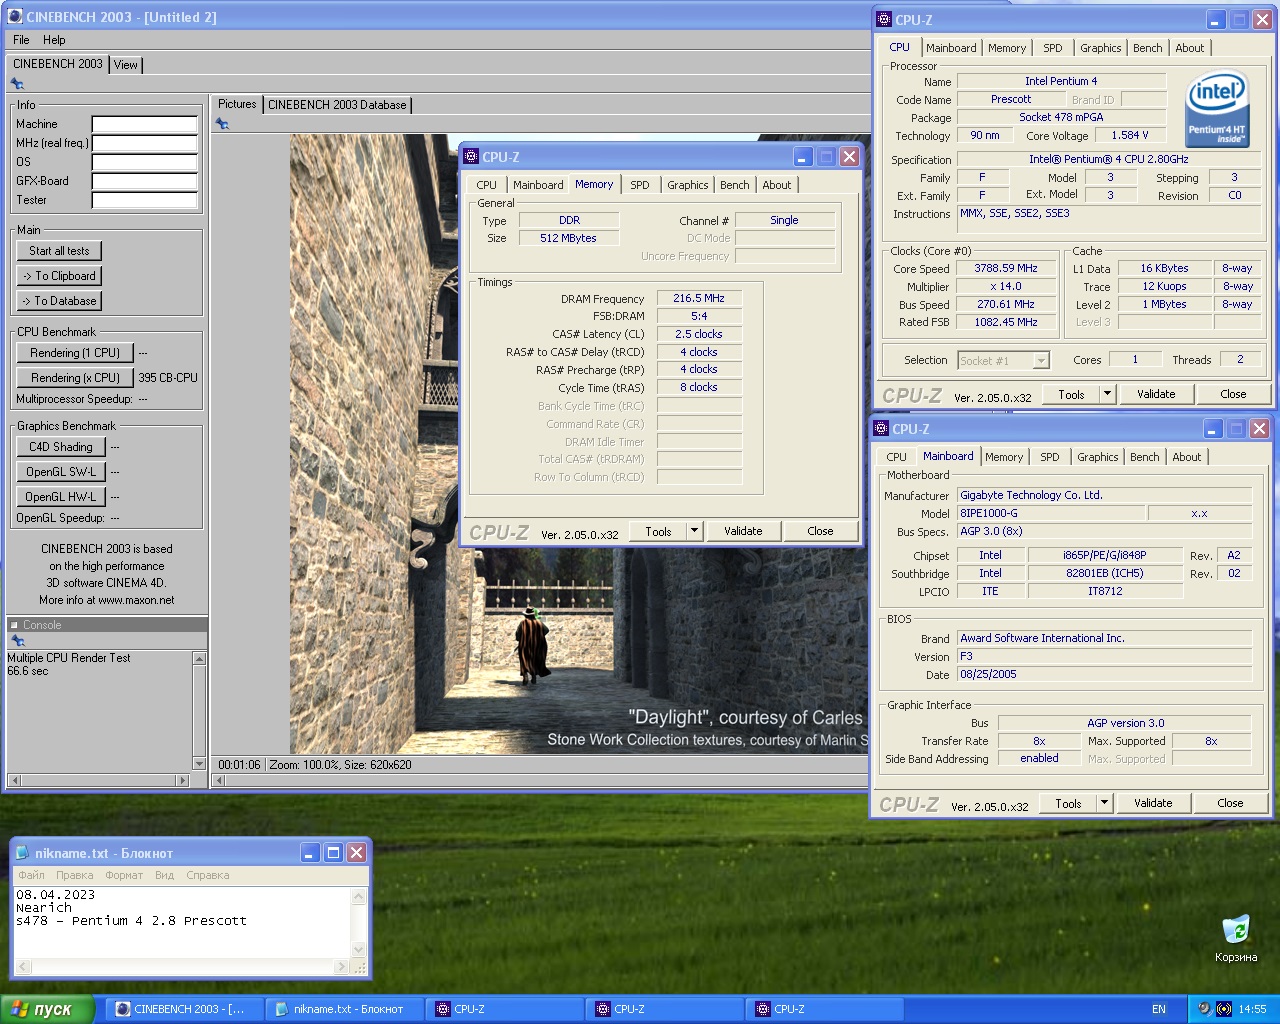Select About tab in CPU-Z Memory window

pyautogui.click(x=777, y=185)
